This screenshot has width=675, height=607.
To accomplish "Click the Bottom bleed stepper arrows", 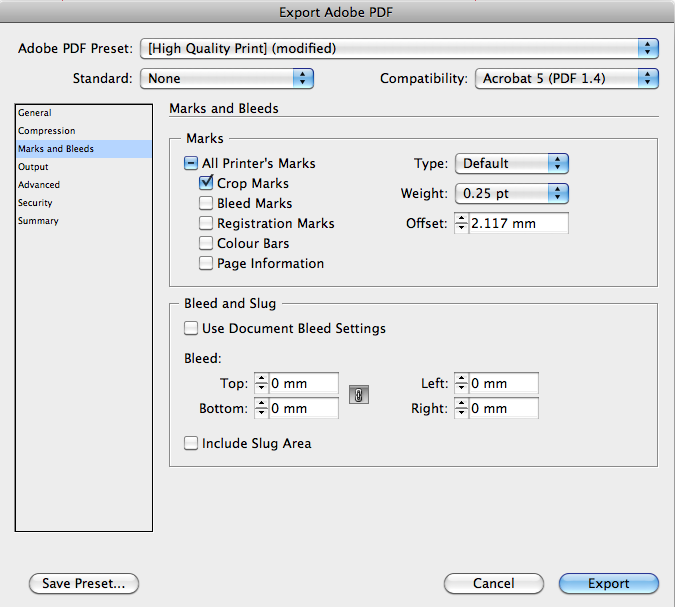I will [261, 408].
